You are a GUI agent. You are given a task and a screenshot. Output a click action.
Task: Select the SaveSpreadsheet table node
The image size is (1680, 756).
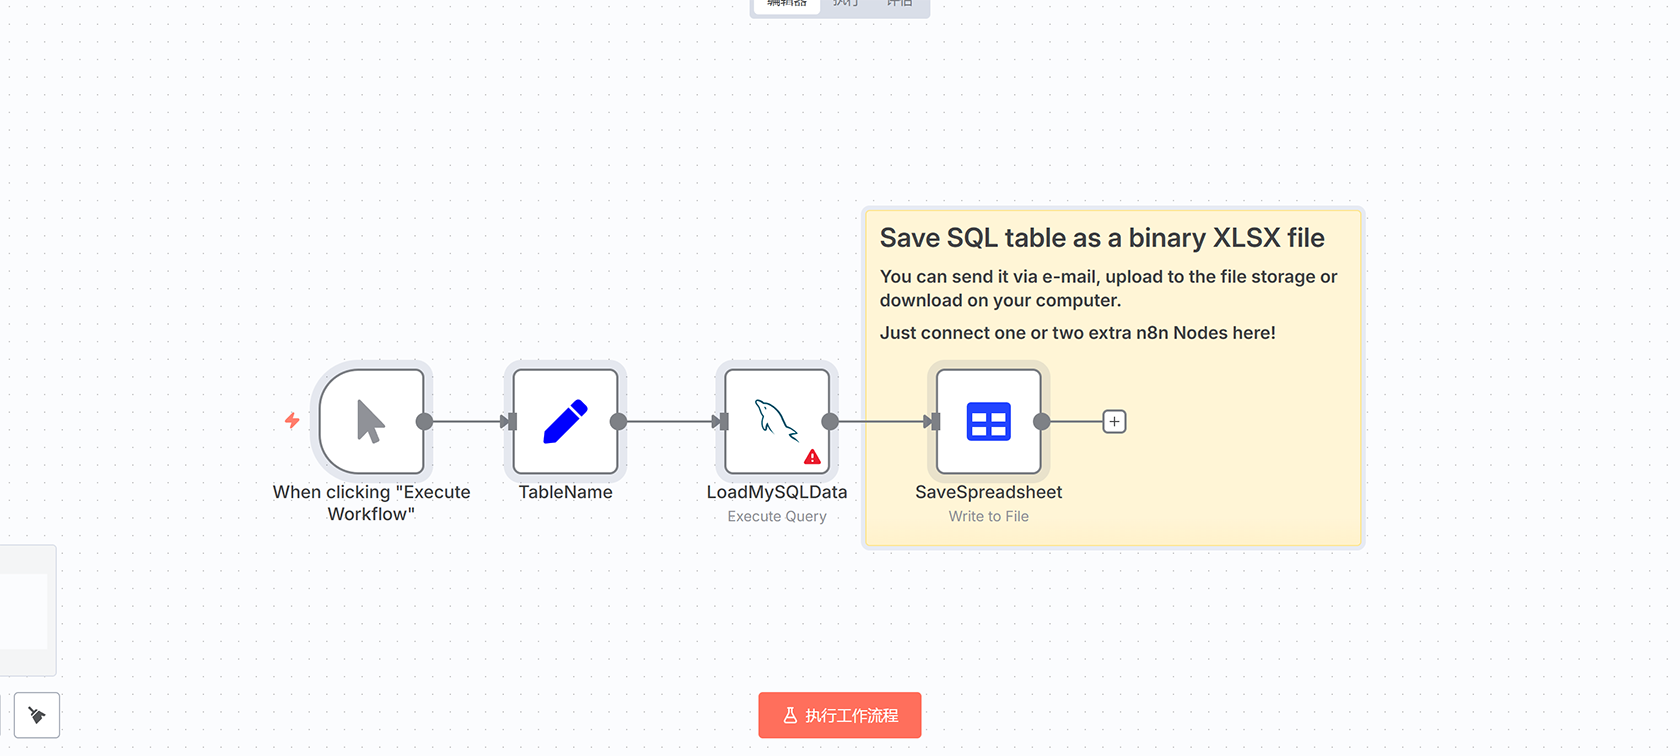(x=988, y=421)
